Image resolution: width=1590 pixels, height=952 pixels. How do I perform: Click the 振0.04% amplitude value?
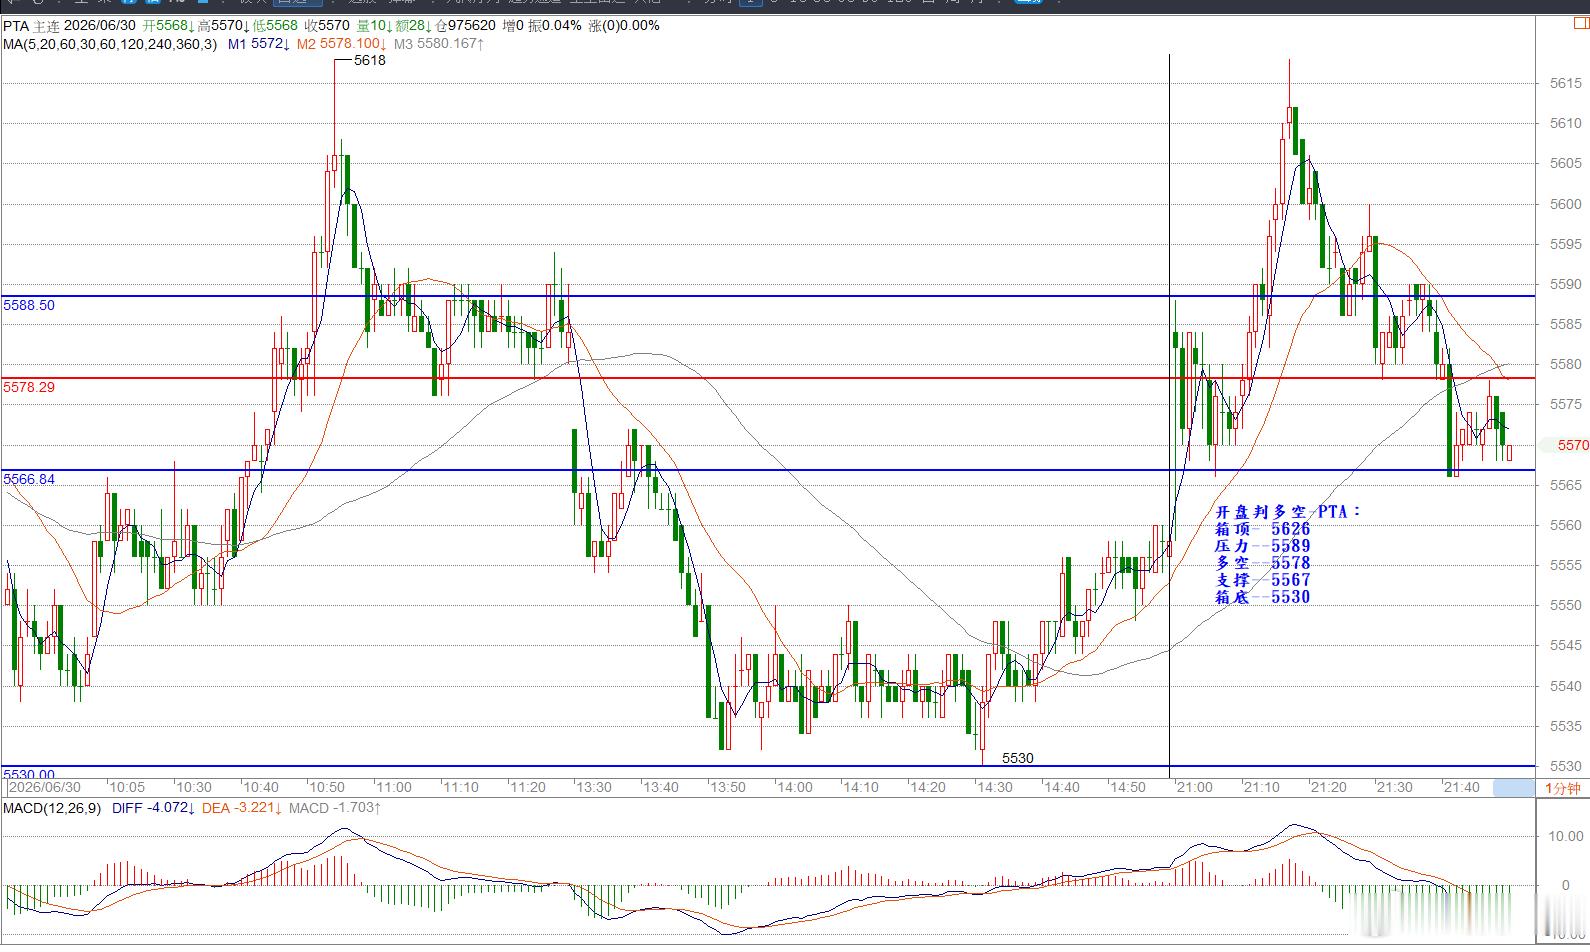click(555, 26)
